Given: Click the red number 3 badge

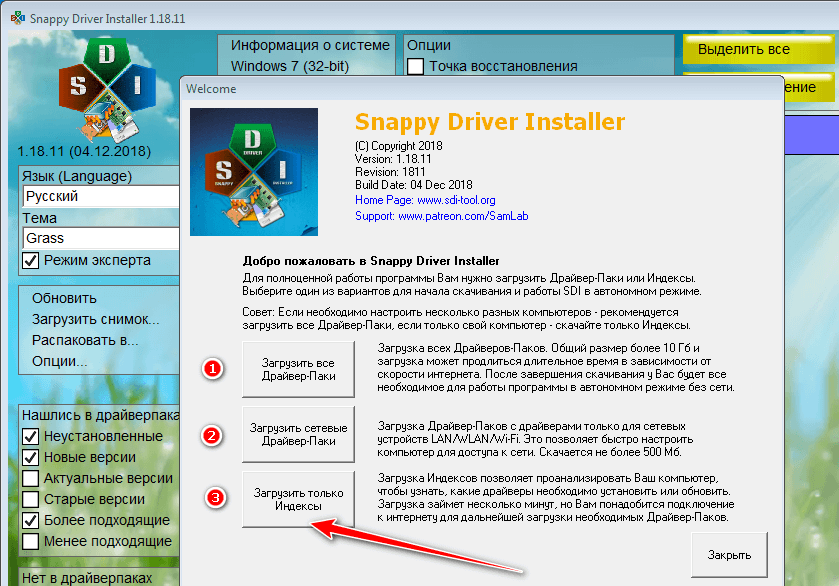Looking at the screenshot, I should pyautogui.click(x=215, y=498).
